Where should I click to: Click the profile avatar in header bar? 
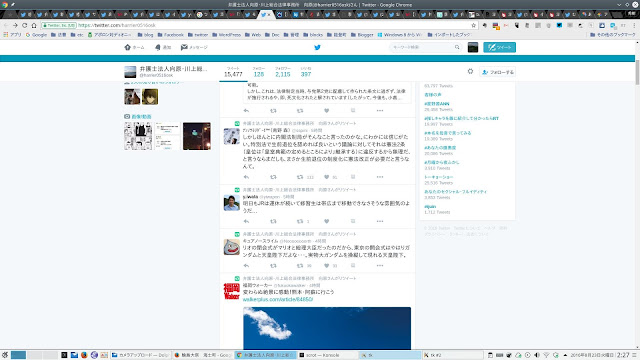coord(130,72)
